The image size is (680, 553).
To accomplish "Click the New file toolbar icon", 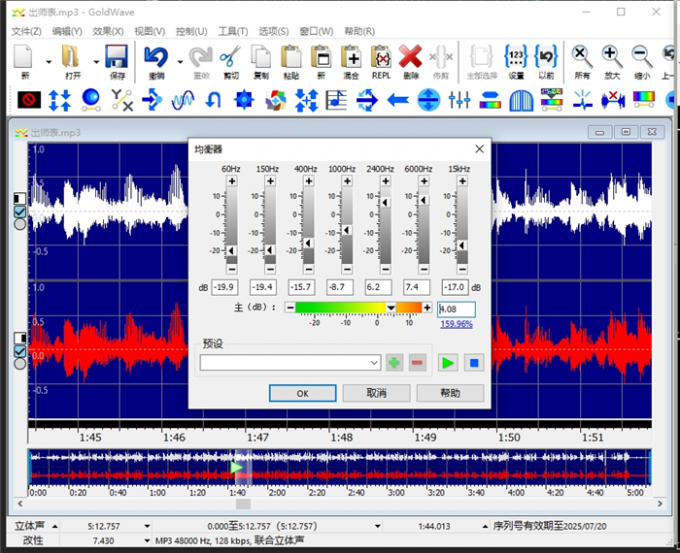I will 24,56.
